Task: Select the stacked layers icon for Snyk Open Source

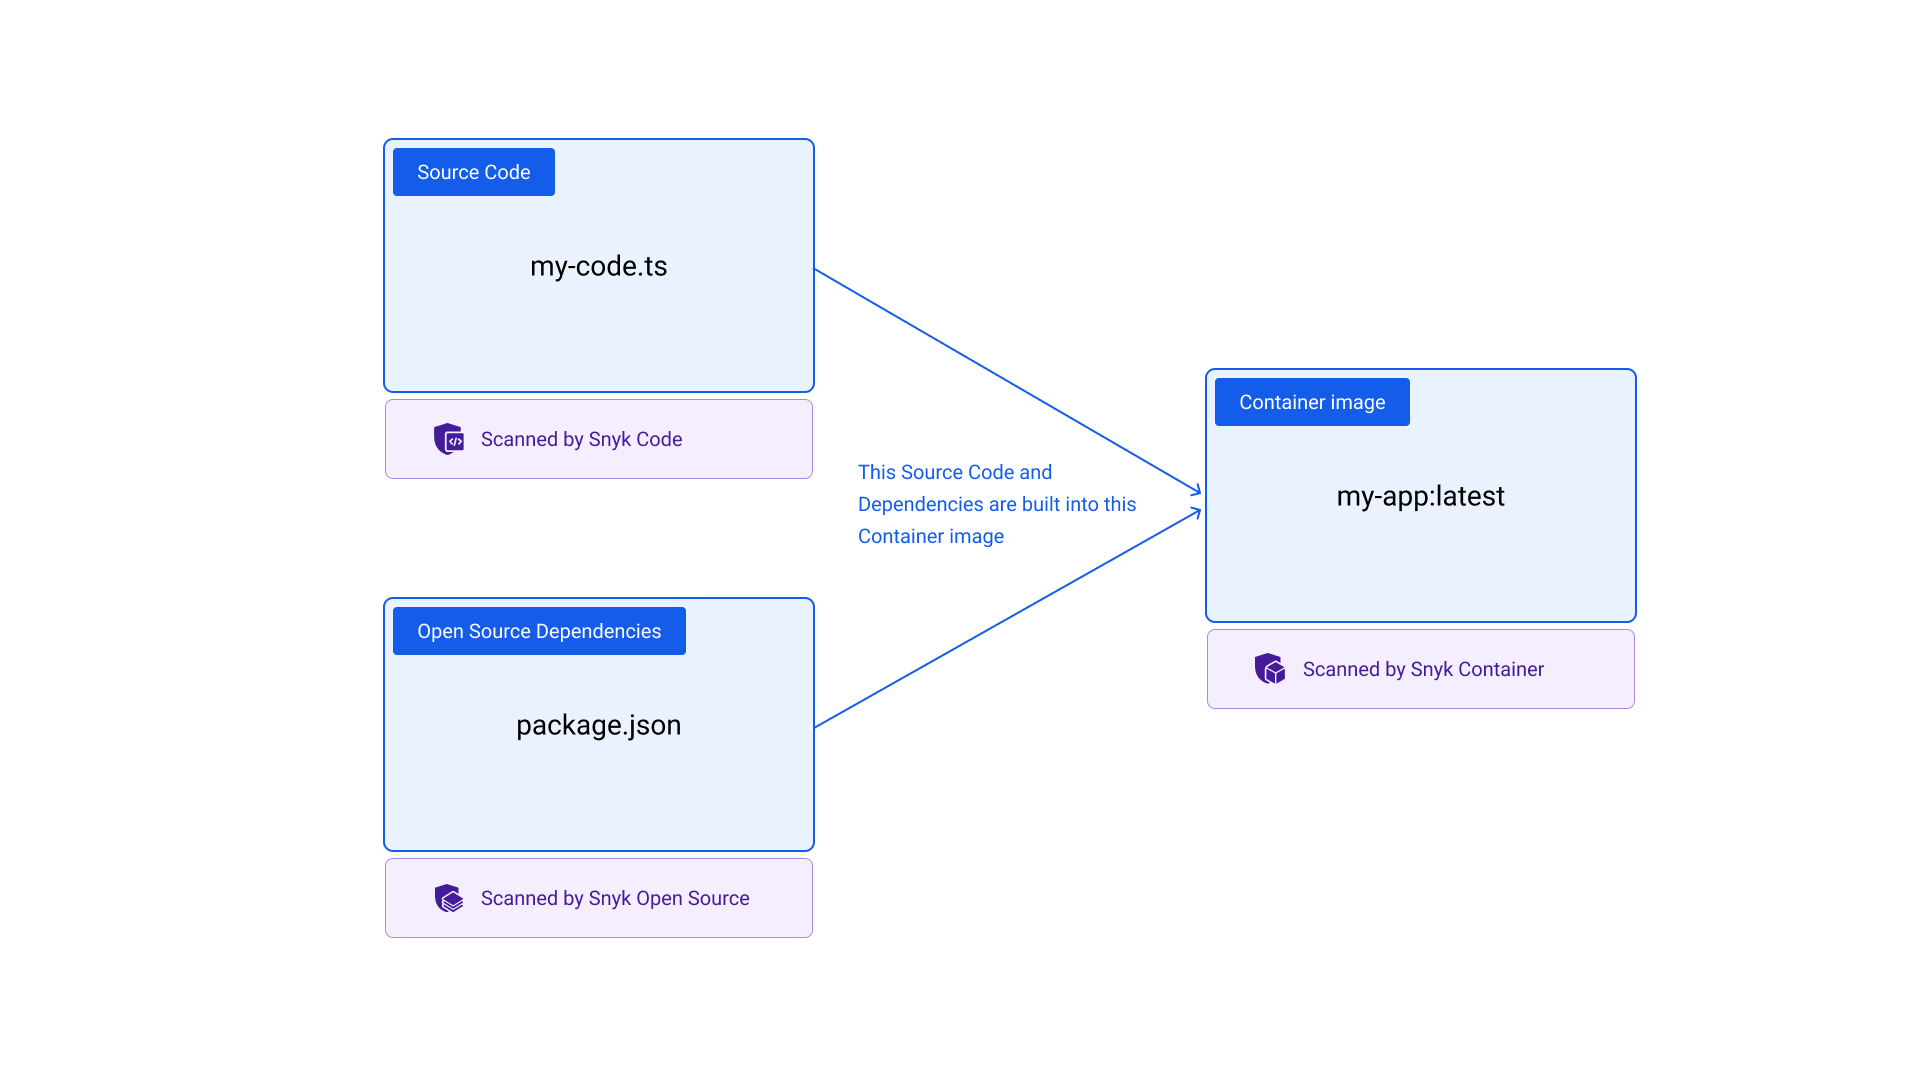Action: pos(450,897)
